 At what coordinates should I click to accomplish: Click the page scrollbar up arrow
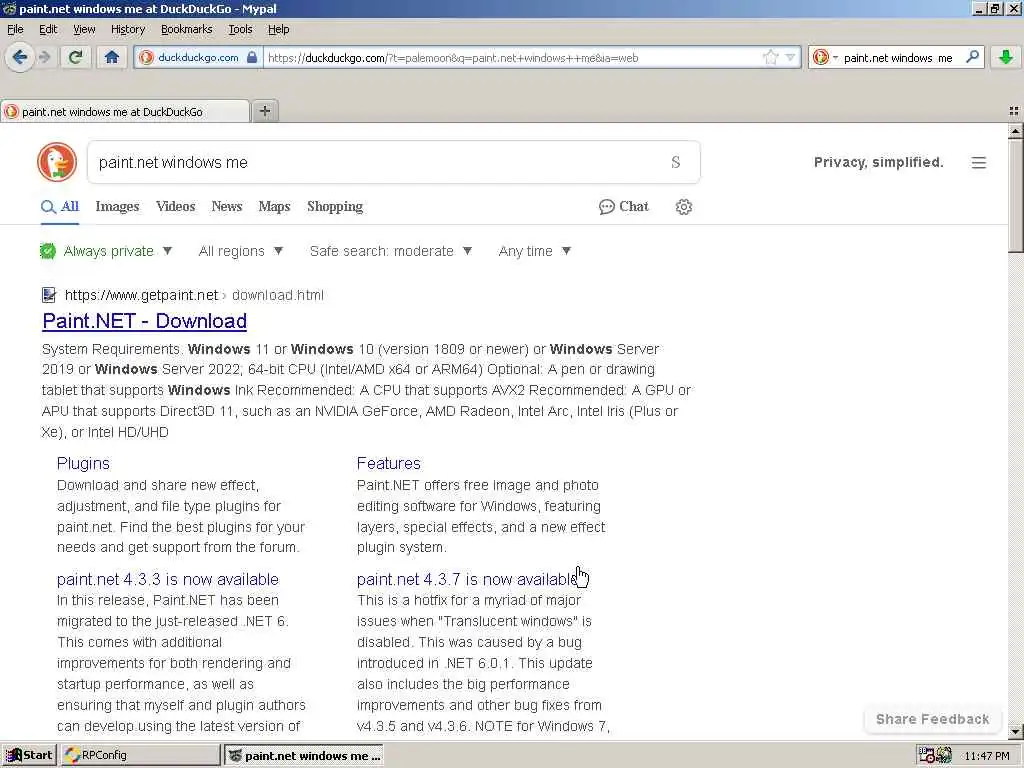(x=1016, y=131)
